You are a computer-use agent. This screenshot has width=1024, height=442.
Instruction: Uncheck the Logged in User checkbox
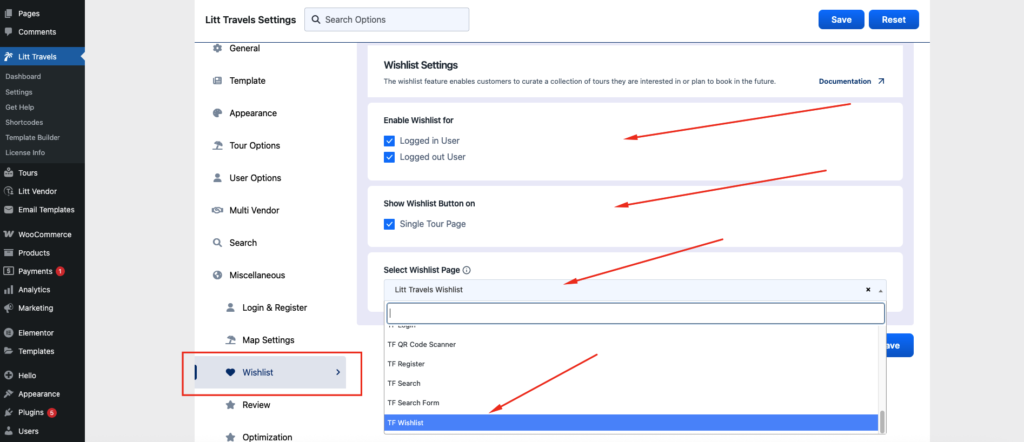390,141
